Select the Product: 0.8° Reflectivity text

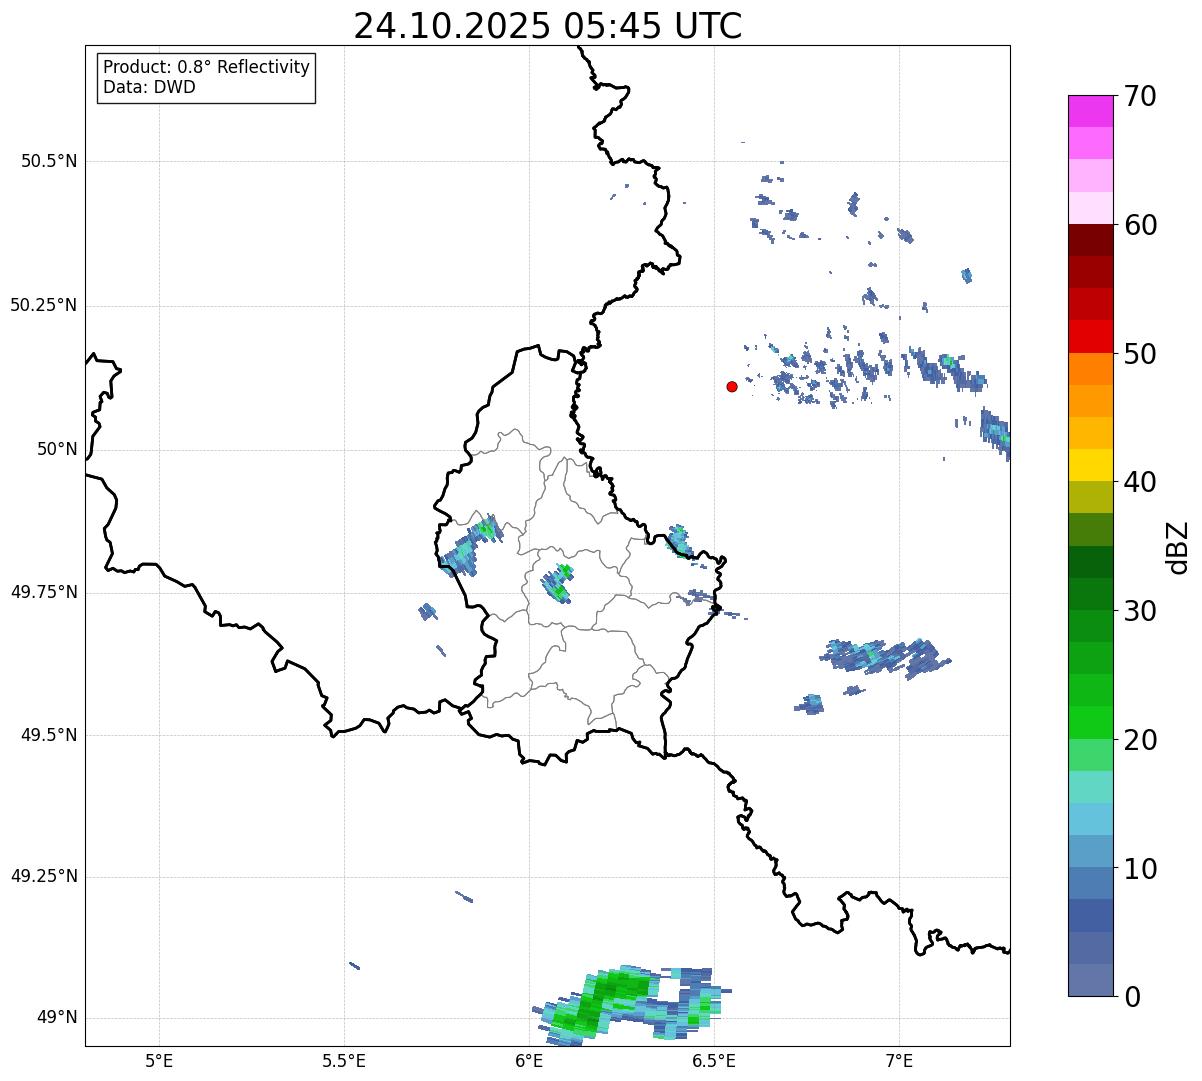pyautogui.click(x=207, y=67)
